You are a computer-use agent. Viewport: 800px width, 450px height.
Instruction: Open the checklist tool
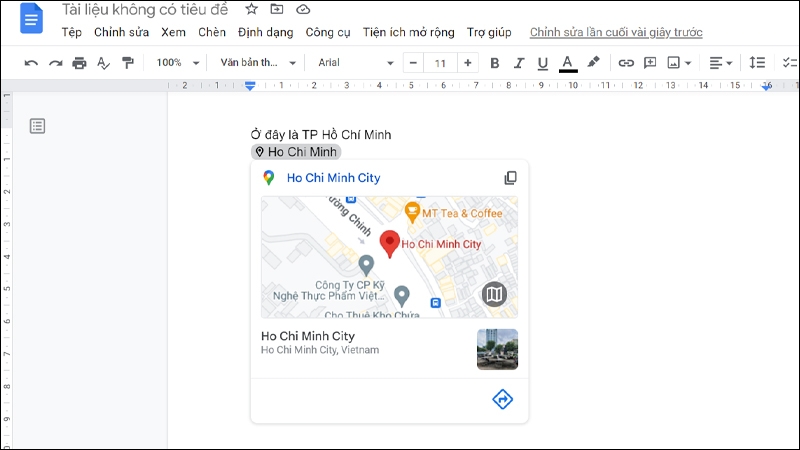(790, 63)
